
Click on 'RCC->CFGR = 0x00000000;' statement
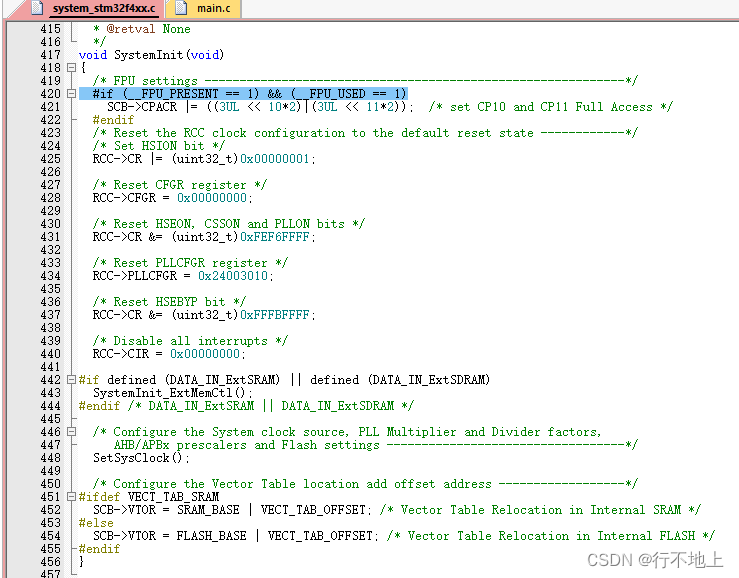pyautogui.click(x=172, y=198)
